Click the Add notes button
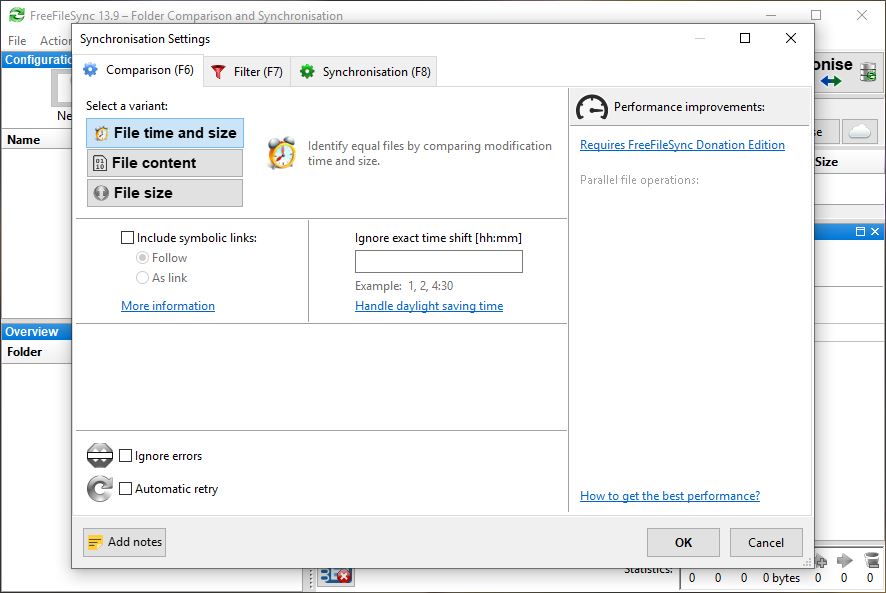The image size is (886, 593). 124,542
